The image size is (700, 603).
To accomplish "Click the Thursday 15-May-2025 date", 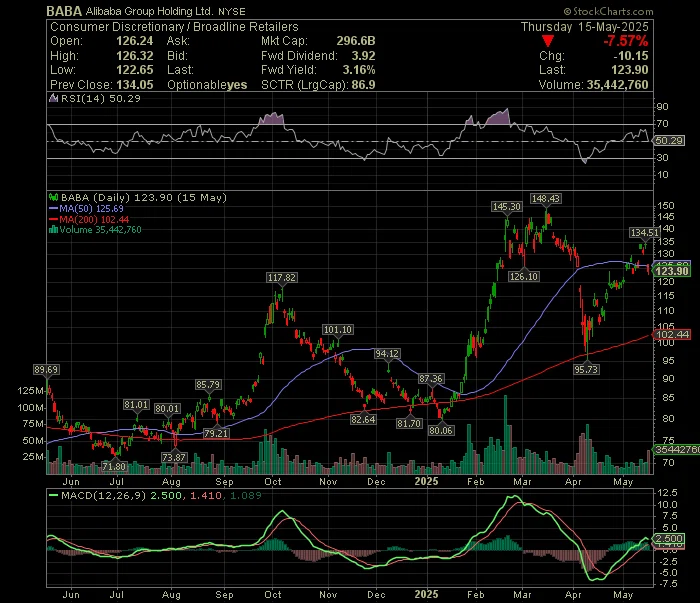I will pos(585,27).
